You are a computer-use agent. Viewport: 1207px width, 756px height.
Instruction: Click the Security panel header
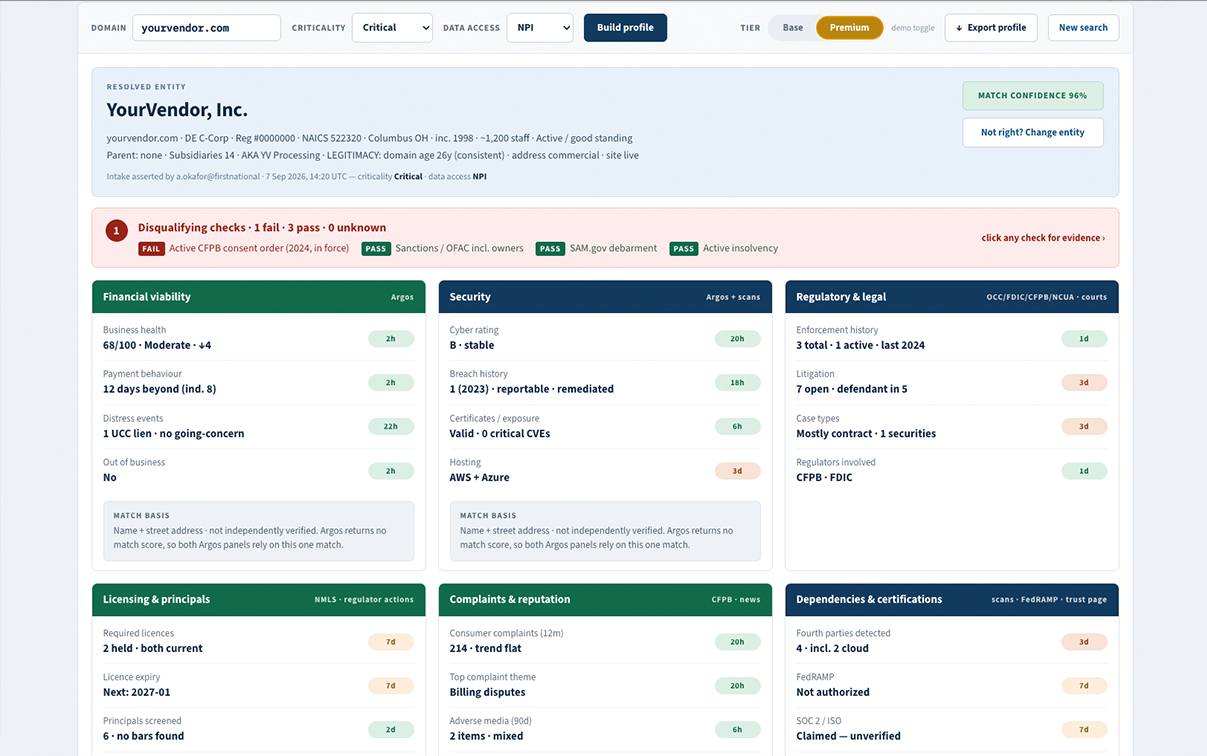click(605, 297)
